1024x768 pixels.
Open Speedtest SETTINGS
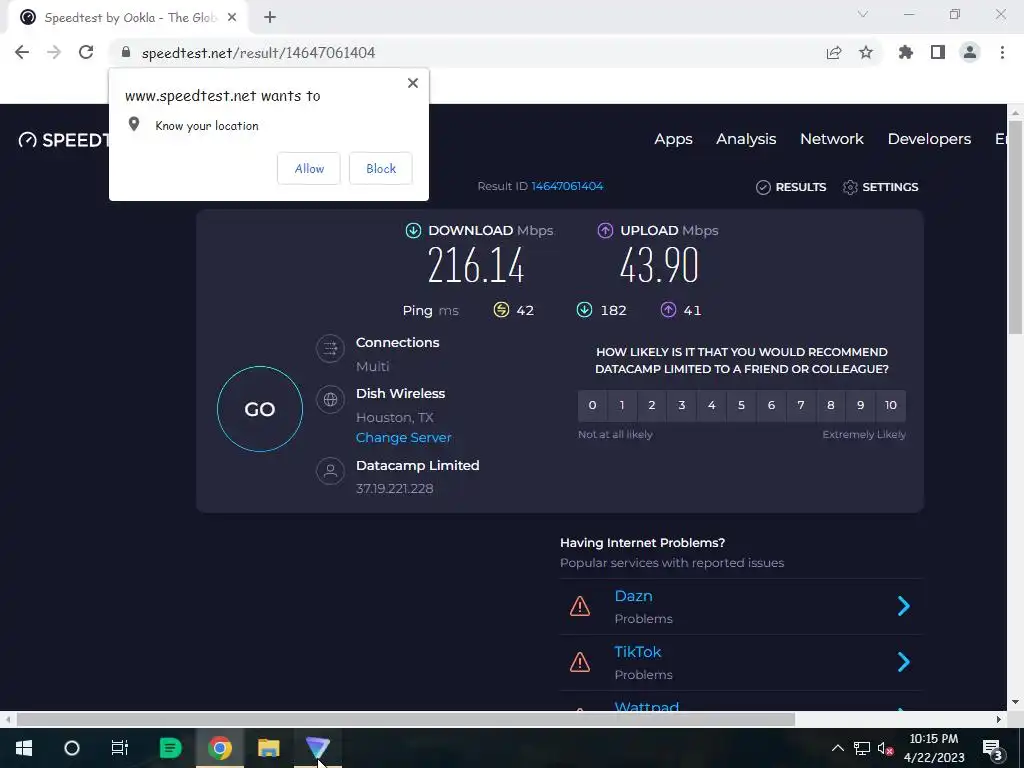click(880, 187)
